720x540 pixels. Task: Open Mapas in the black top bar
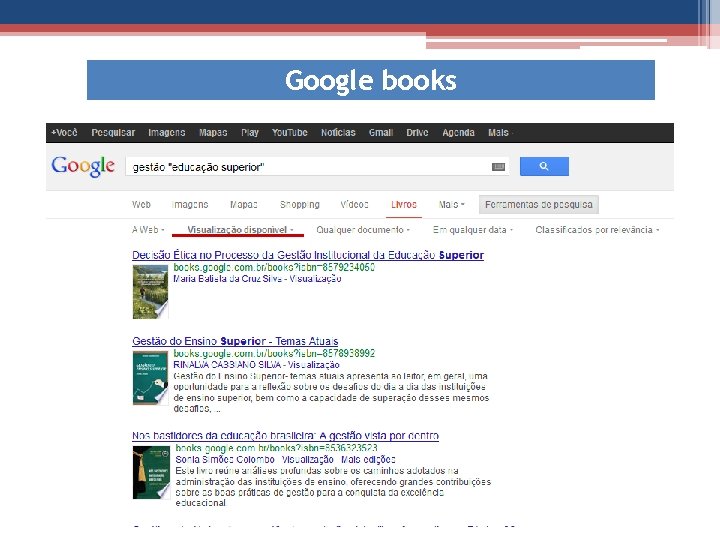213,133
